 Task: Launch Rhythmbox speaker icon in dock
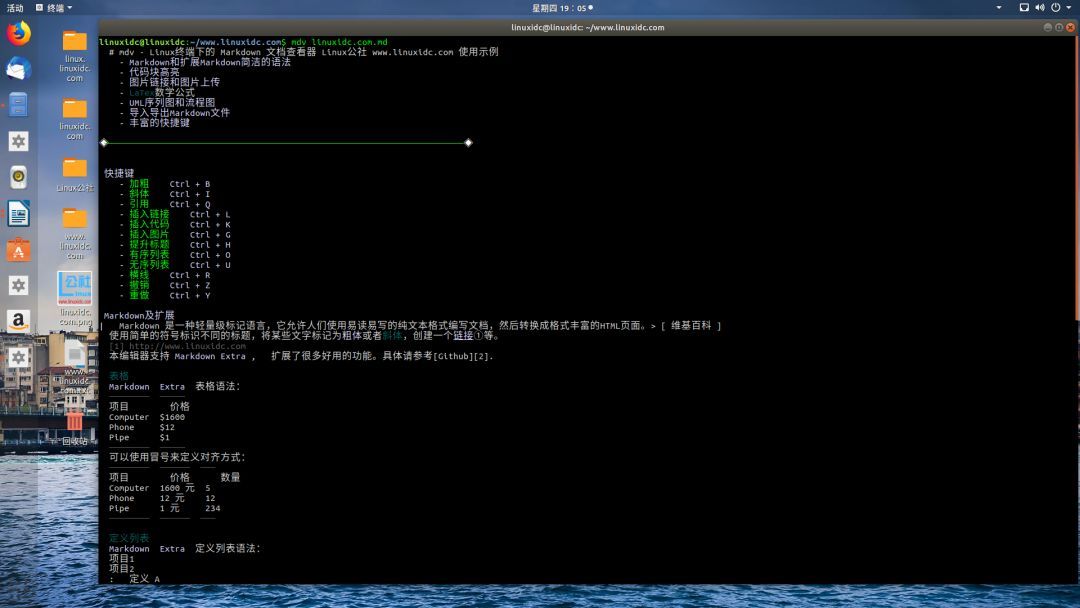coord(19,177)
